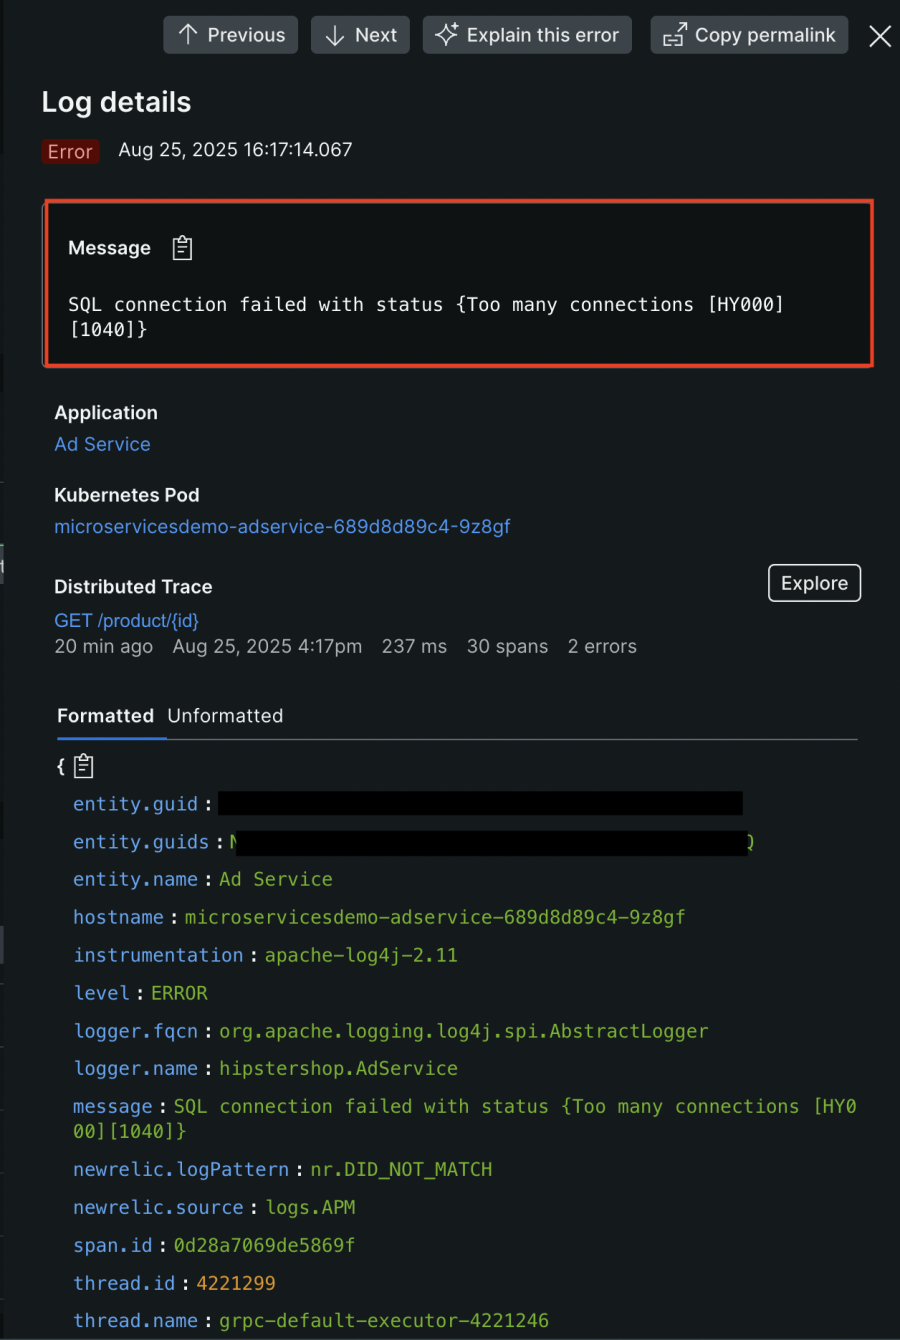Image resolution: width=900 pixels, height=1340 pixels.
Task: Select the entity.guids attribute key
Action: 141,842
